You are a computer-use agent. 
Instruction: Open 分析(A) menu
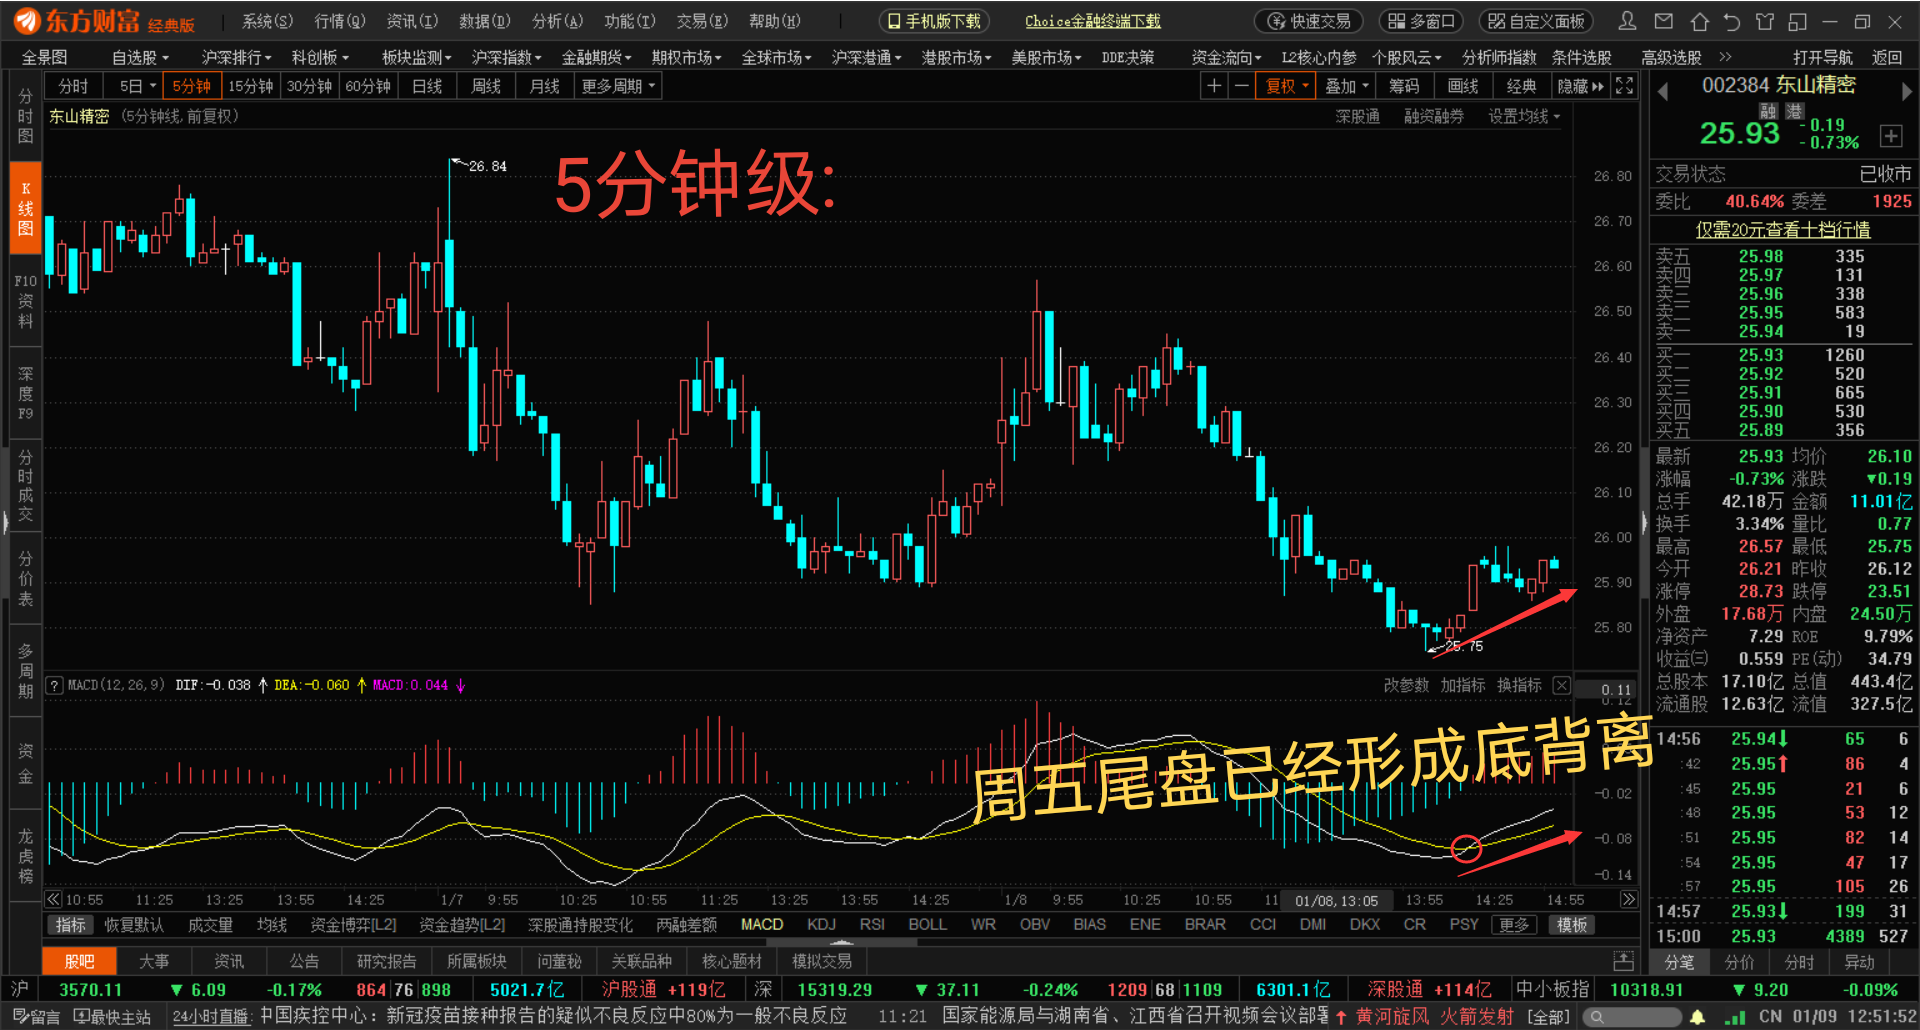pos(557,21)
